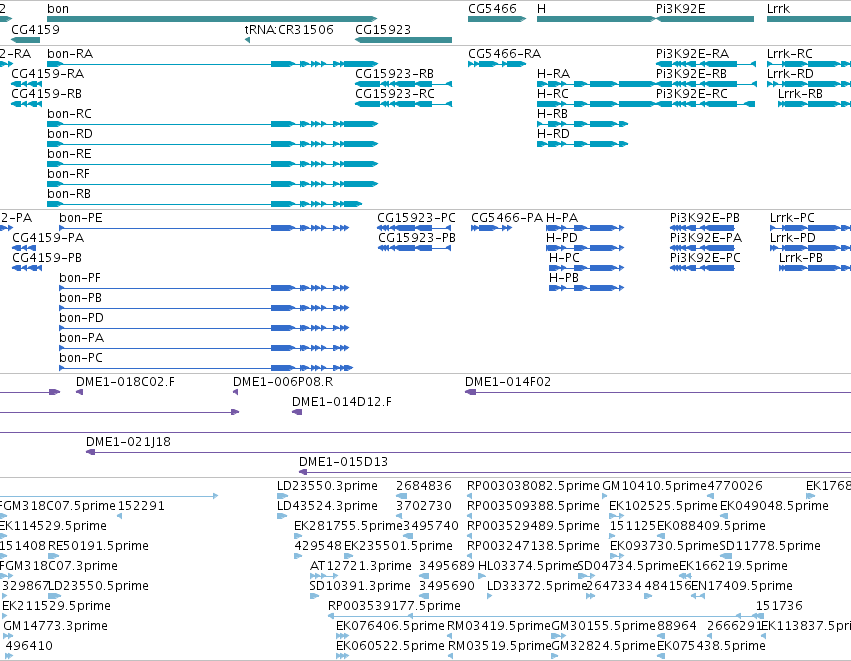Click the CG5466-RA transcript label
This screenshot has width=851, height=661.
505,54
